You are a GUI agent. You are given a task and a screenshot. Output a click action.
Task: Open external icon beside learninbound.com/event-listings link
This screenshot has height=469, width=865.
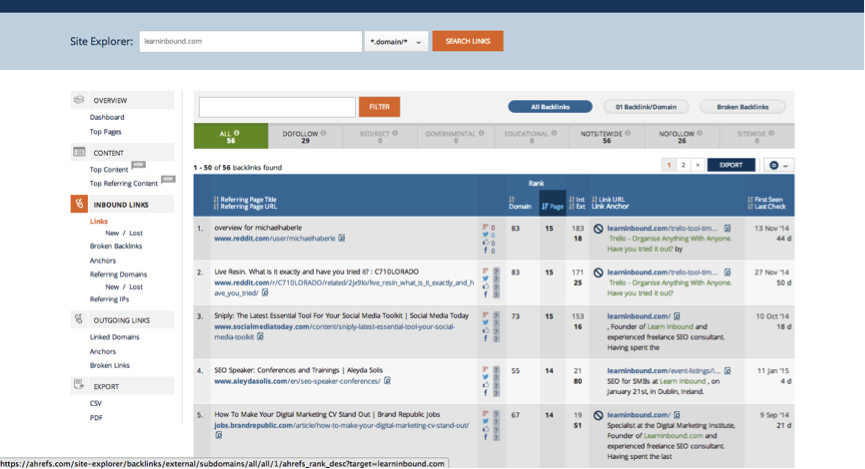(728, 371)
